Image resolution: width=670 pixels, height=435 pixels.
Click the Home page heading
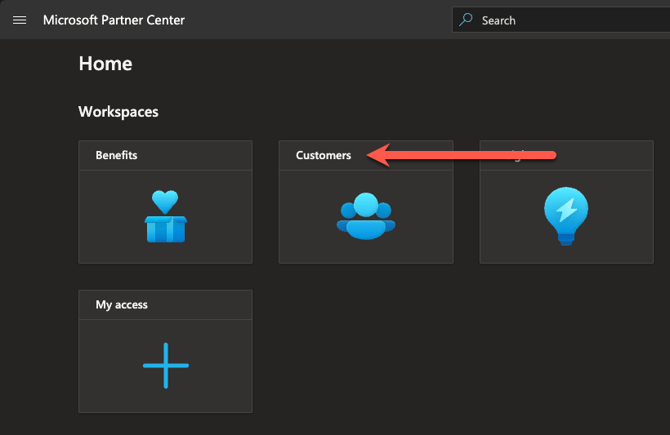point(105,64)
